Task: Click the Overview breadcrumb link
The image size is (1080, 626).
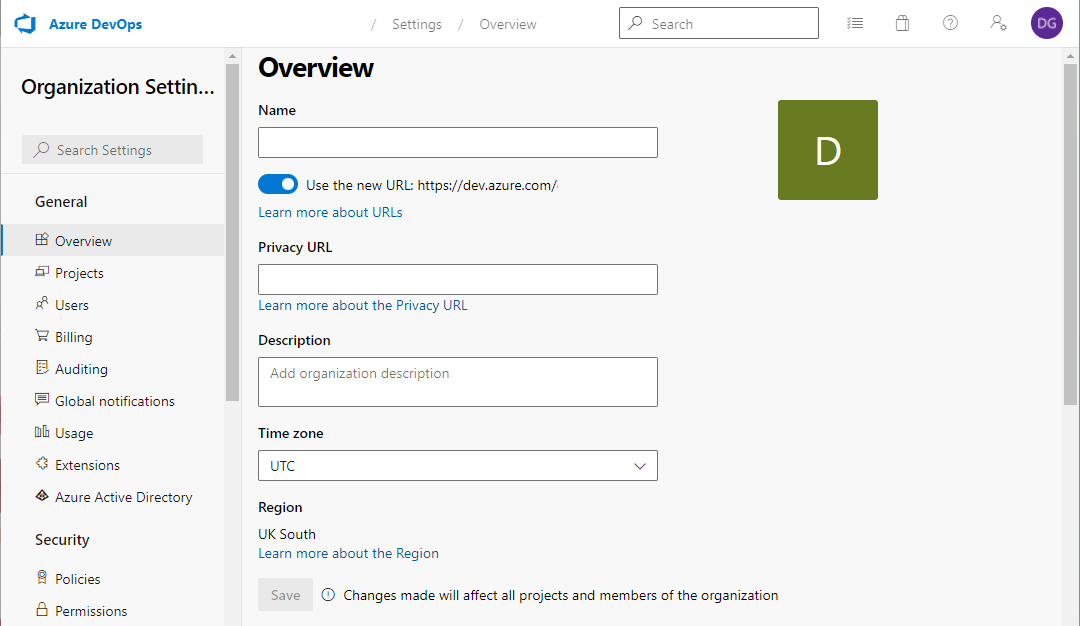Action: coord(508,24)
